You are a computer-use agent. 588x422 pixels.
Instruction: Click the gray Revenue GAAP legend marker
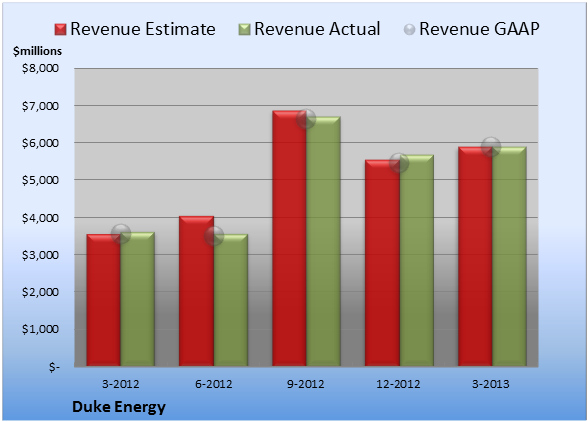click(410, 29)
